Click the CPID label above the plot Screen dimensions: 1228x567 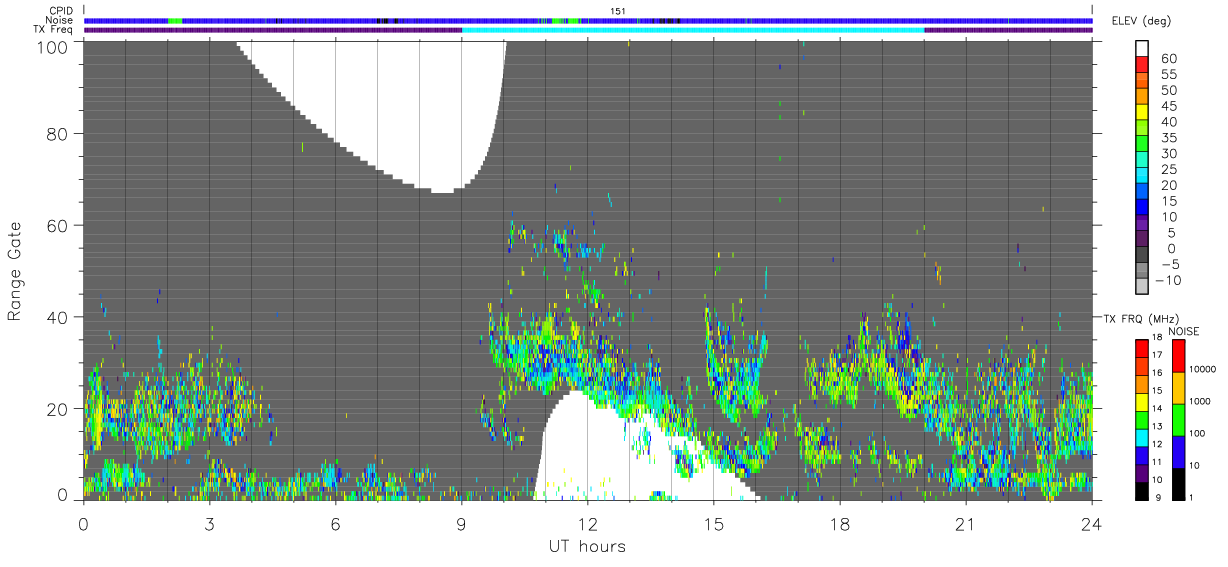[x=60, y=10]
